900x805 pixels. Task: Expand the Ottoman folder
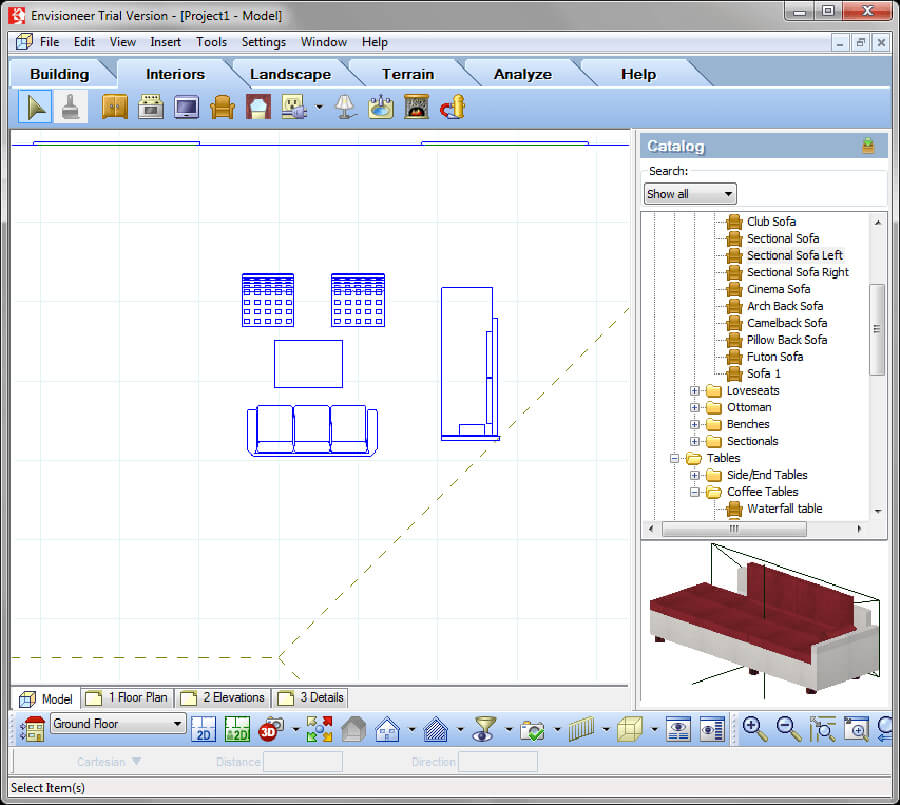tap(695, 408)
